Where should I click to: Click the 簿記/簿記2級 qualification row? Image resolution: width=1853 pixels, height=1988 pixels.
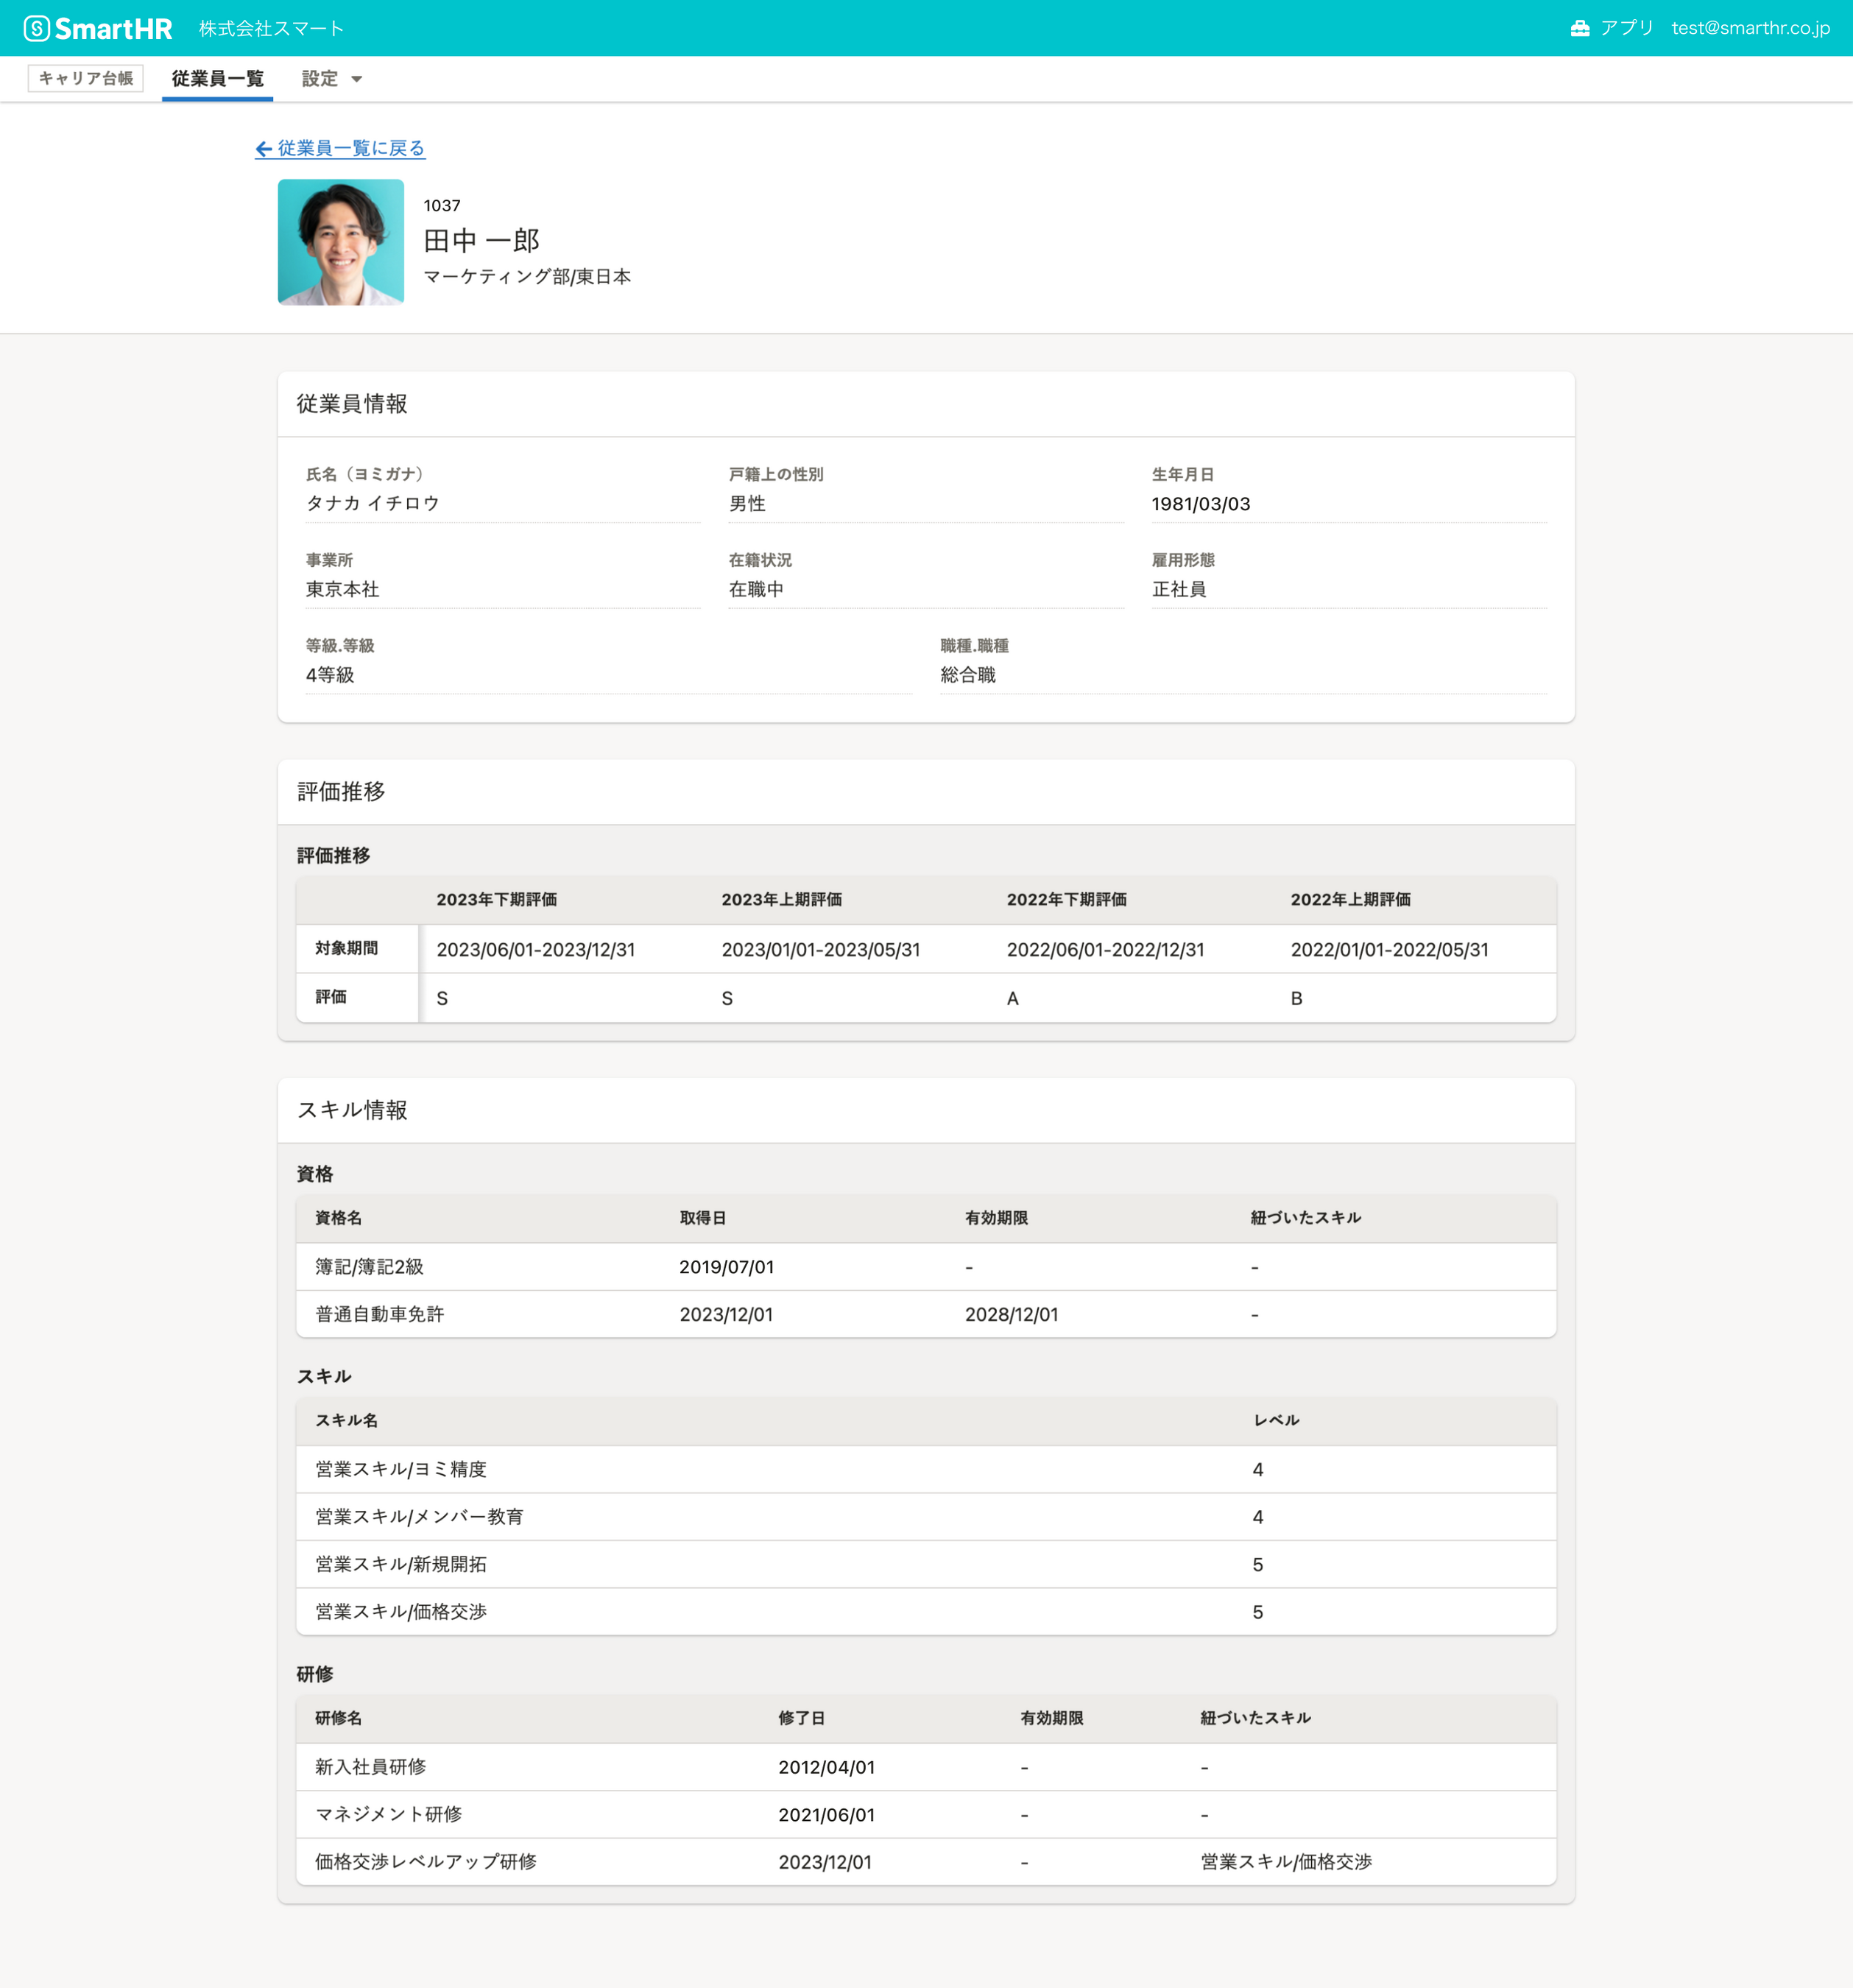[x=369, y=1267]
